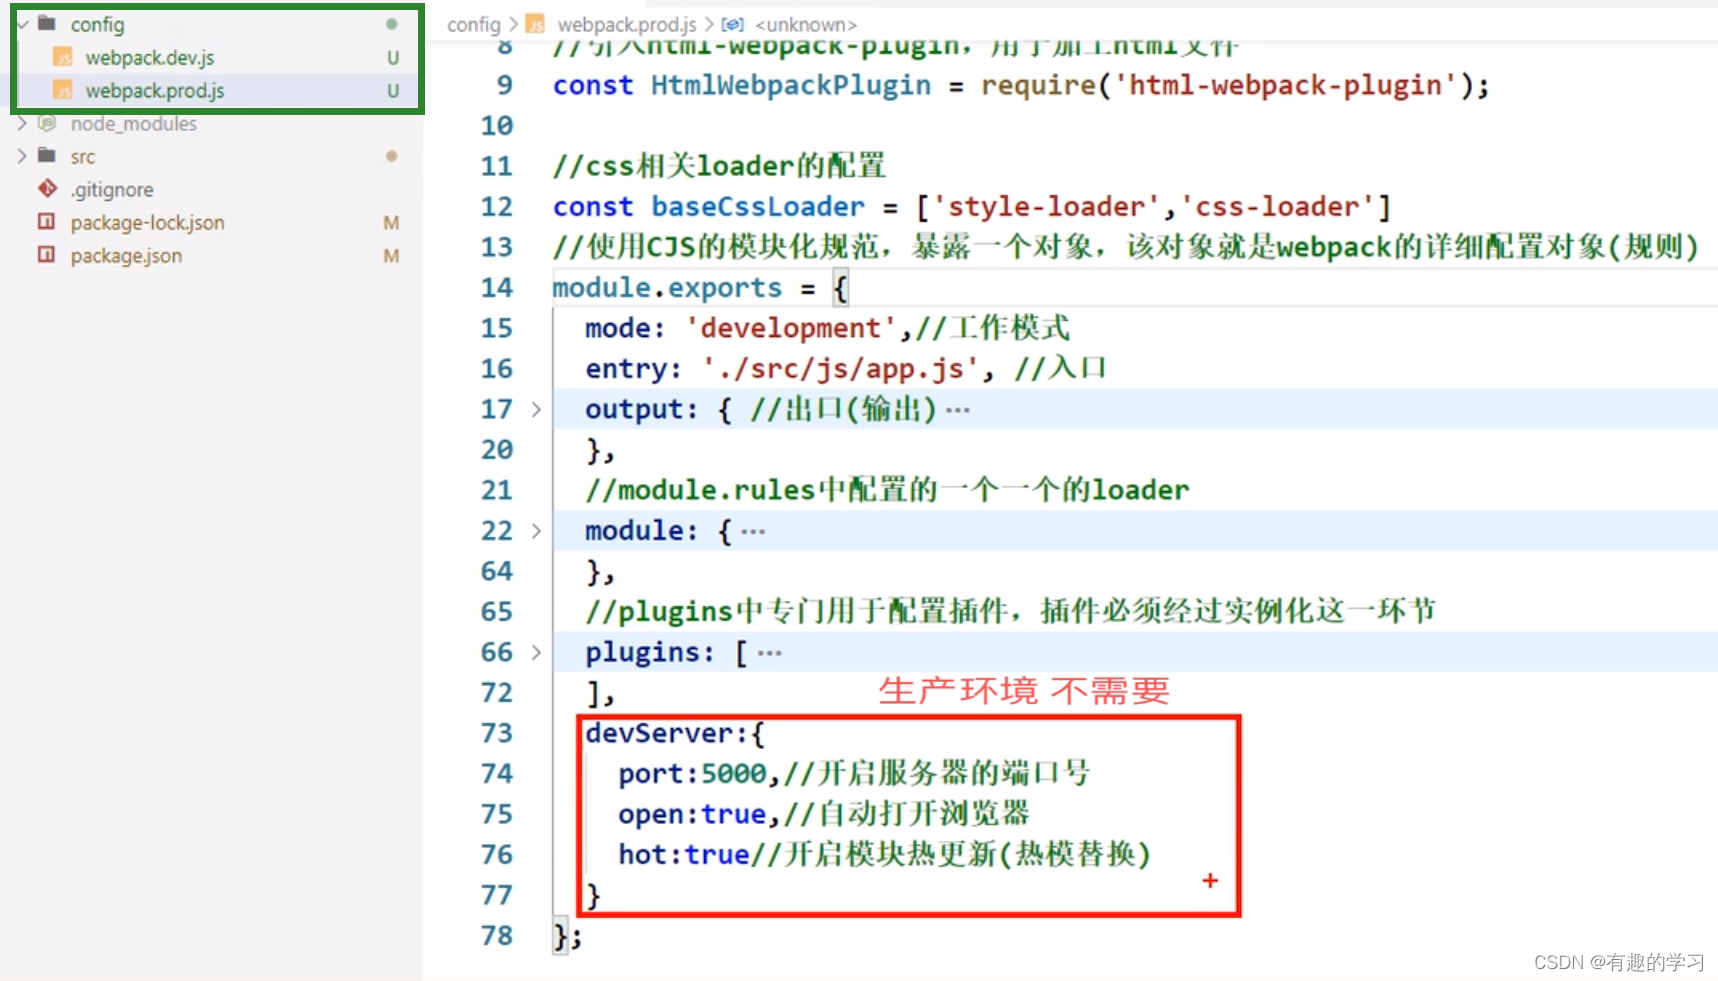Click the npm icon beside package-lock.json
Screen dimensions: 1718x981
(x=46, y=221)
